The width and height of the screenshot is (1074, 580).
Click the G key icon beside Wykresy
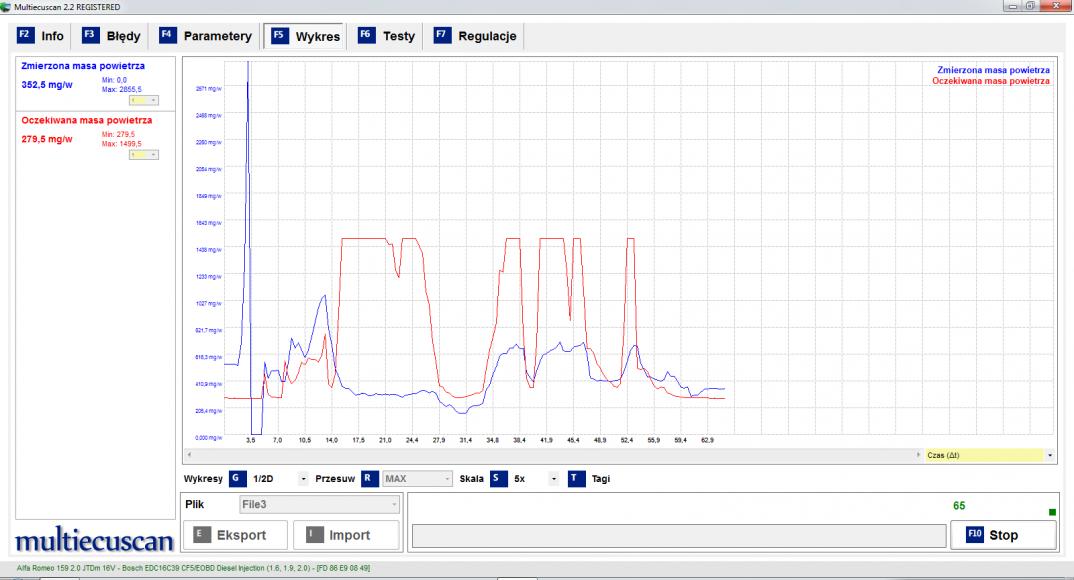pyautogui.click(x=236, y=478)
